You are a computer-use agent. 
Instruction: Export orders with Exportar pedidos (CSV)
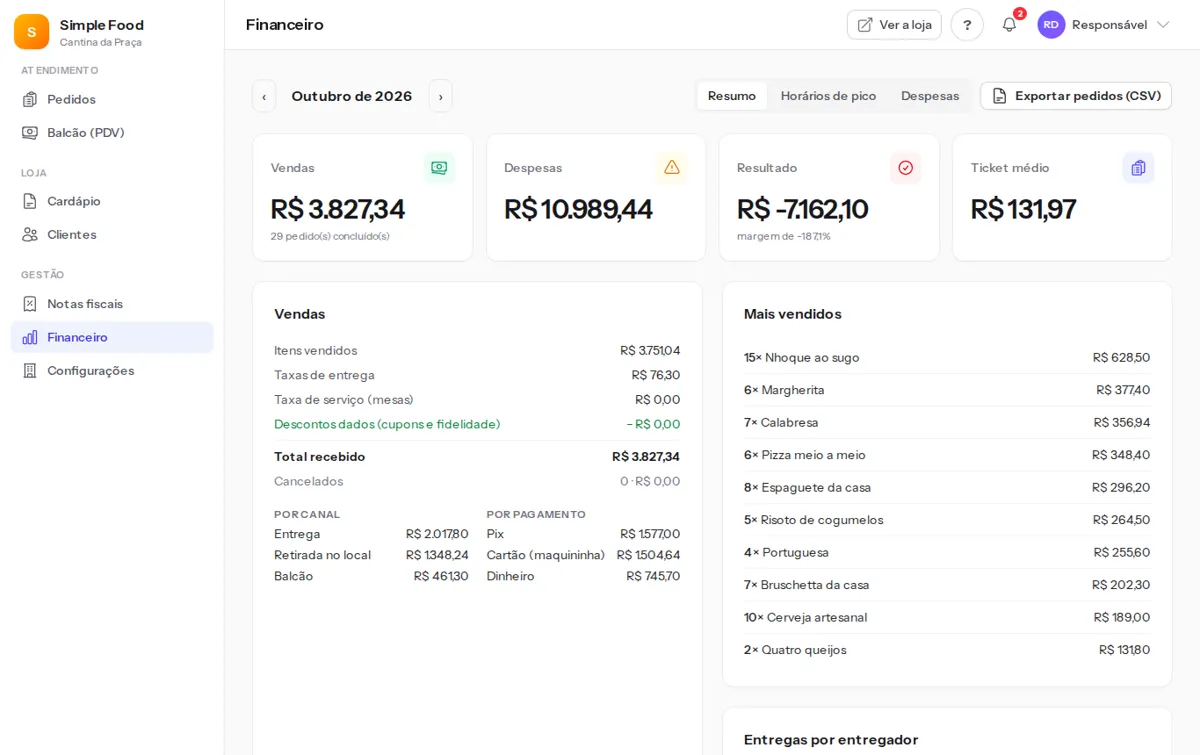coord(1076,96)
